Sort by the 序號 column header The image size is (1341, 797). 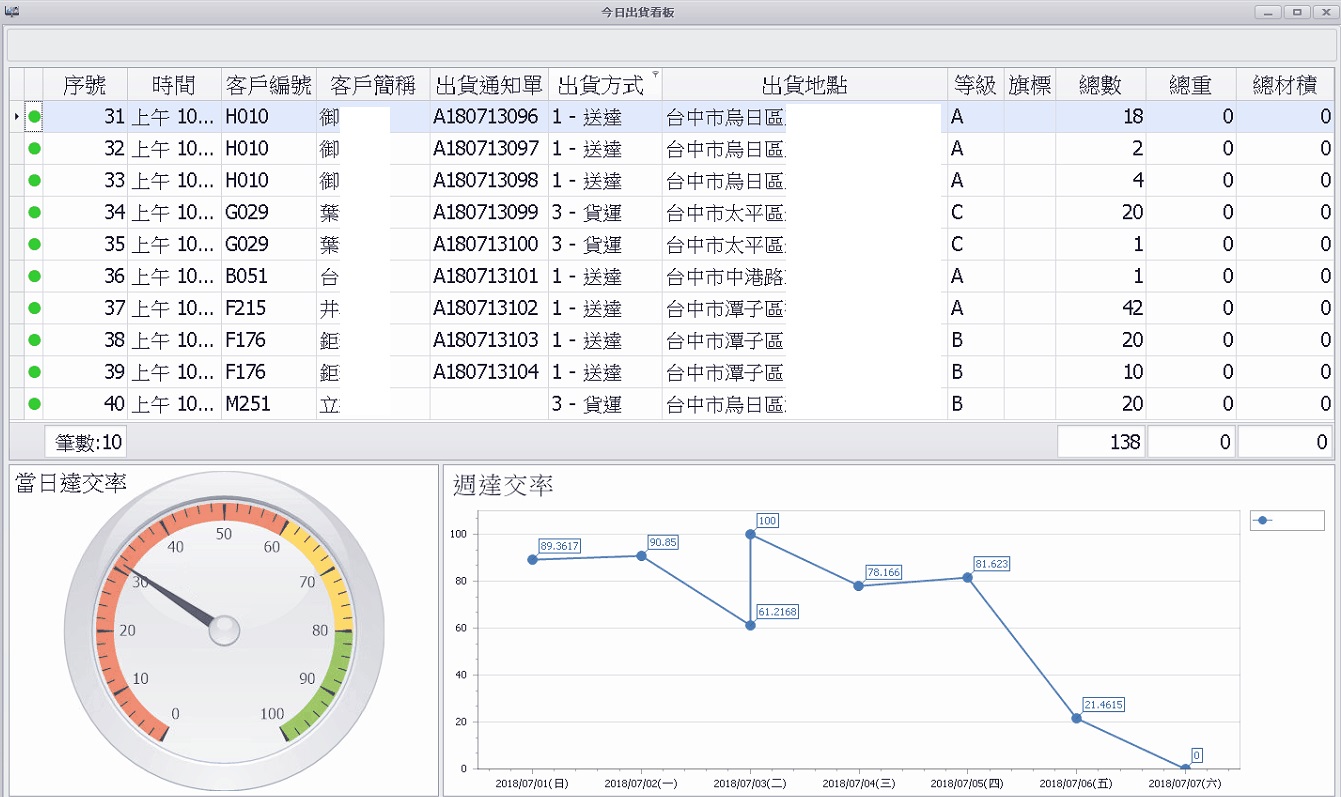pyautogui.click(x=84, y=85)
